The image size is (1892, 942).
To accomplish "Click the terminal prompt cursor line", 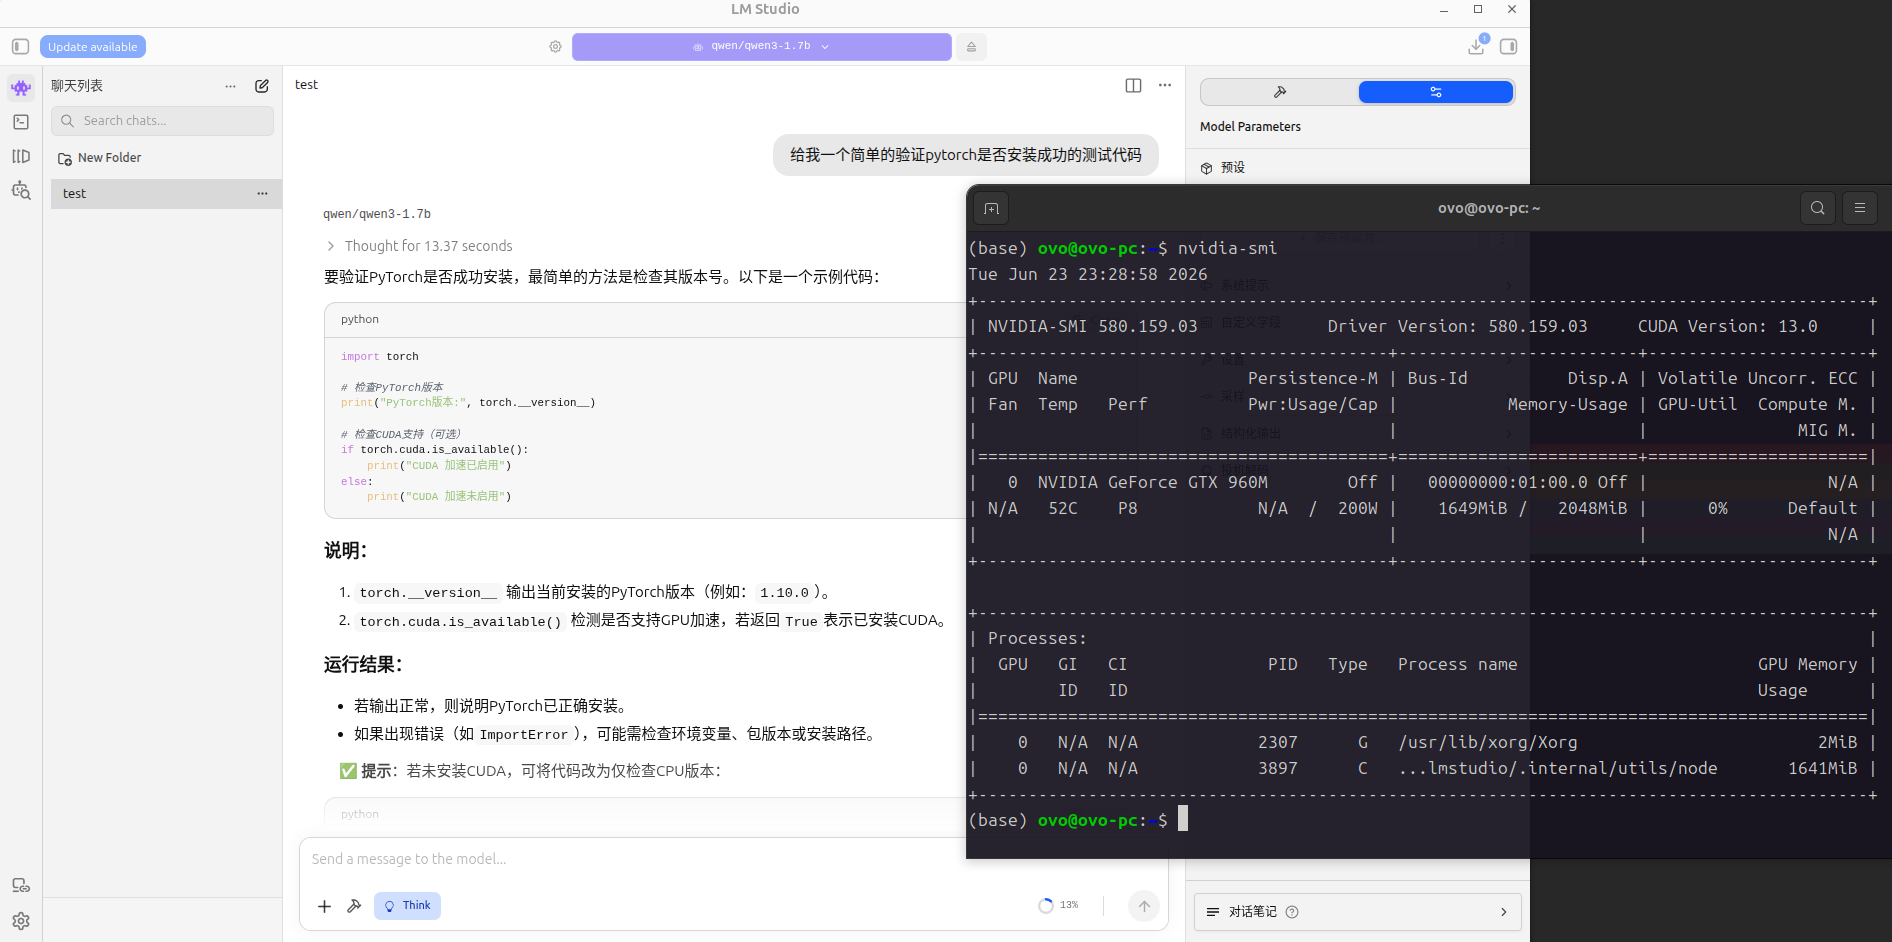I will 1078,820.
